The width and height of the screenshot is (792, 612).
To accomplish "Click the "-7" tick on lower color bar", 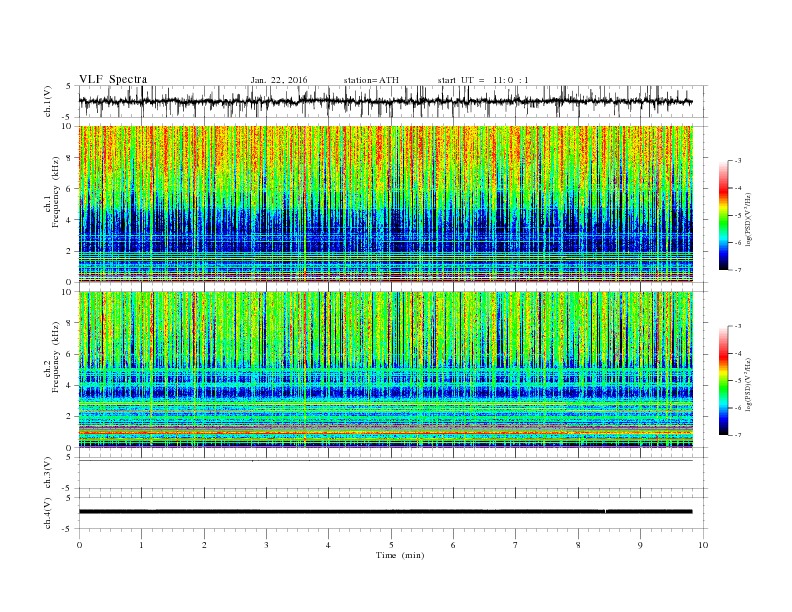I will 738,435.
